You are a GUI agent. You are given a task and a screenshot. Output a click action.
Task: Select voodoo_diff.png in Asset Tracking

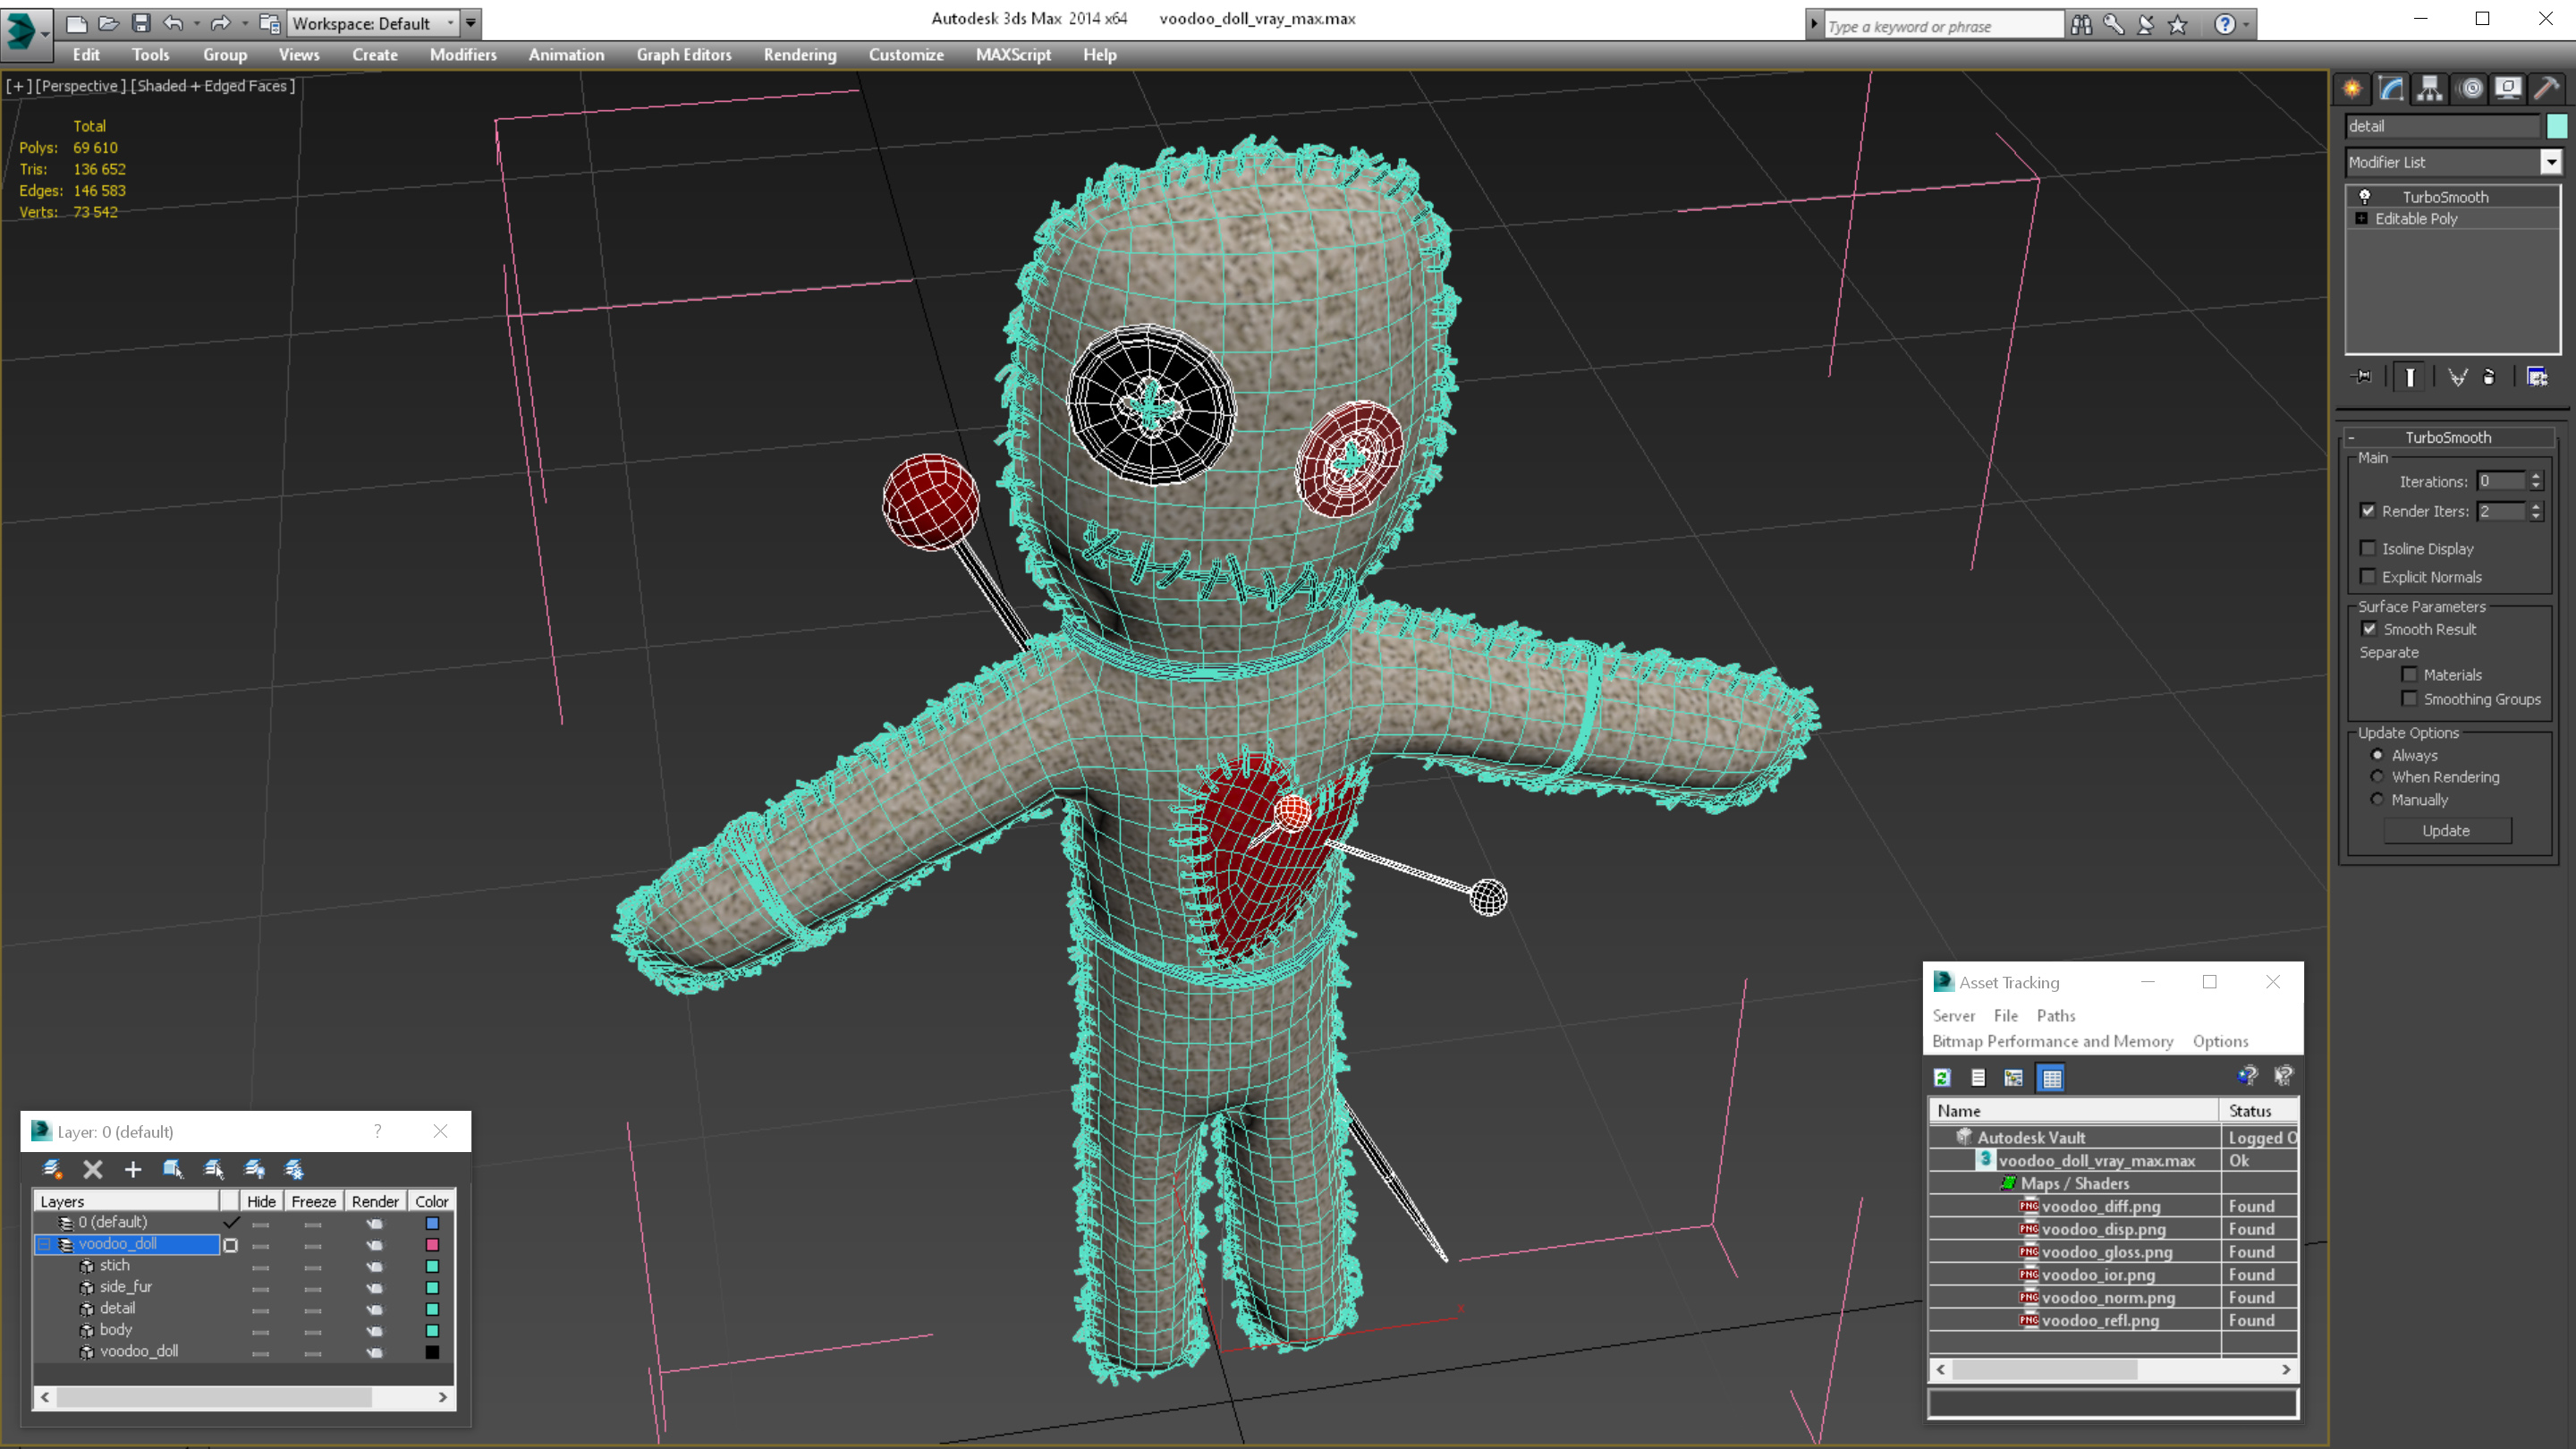(x=2100, y=1206)
